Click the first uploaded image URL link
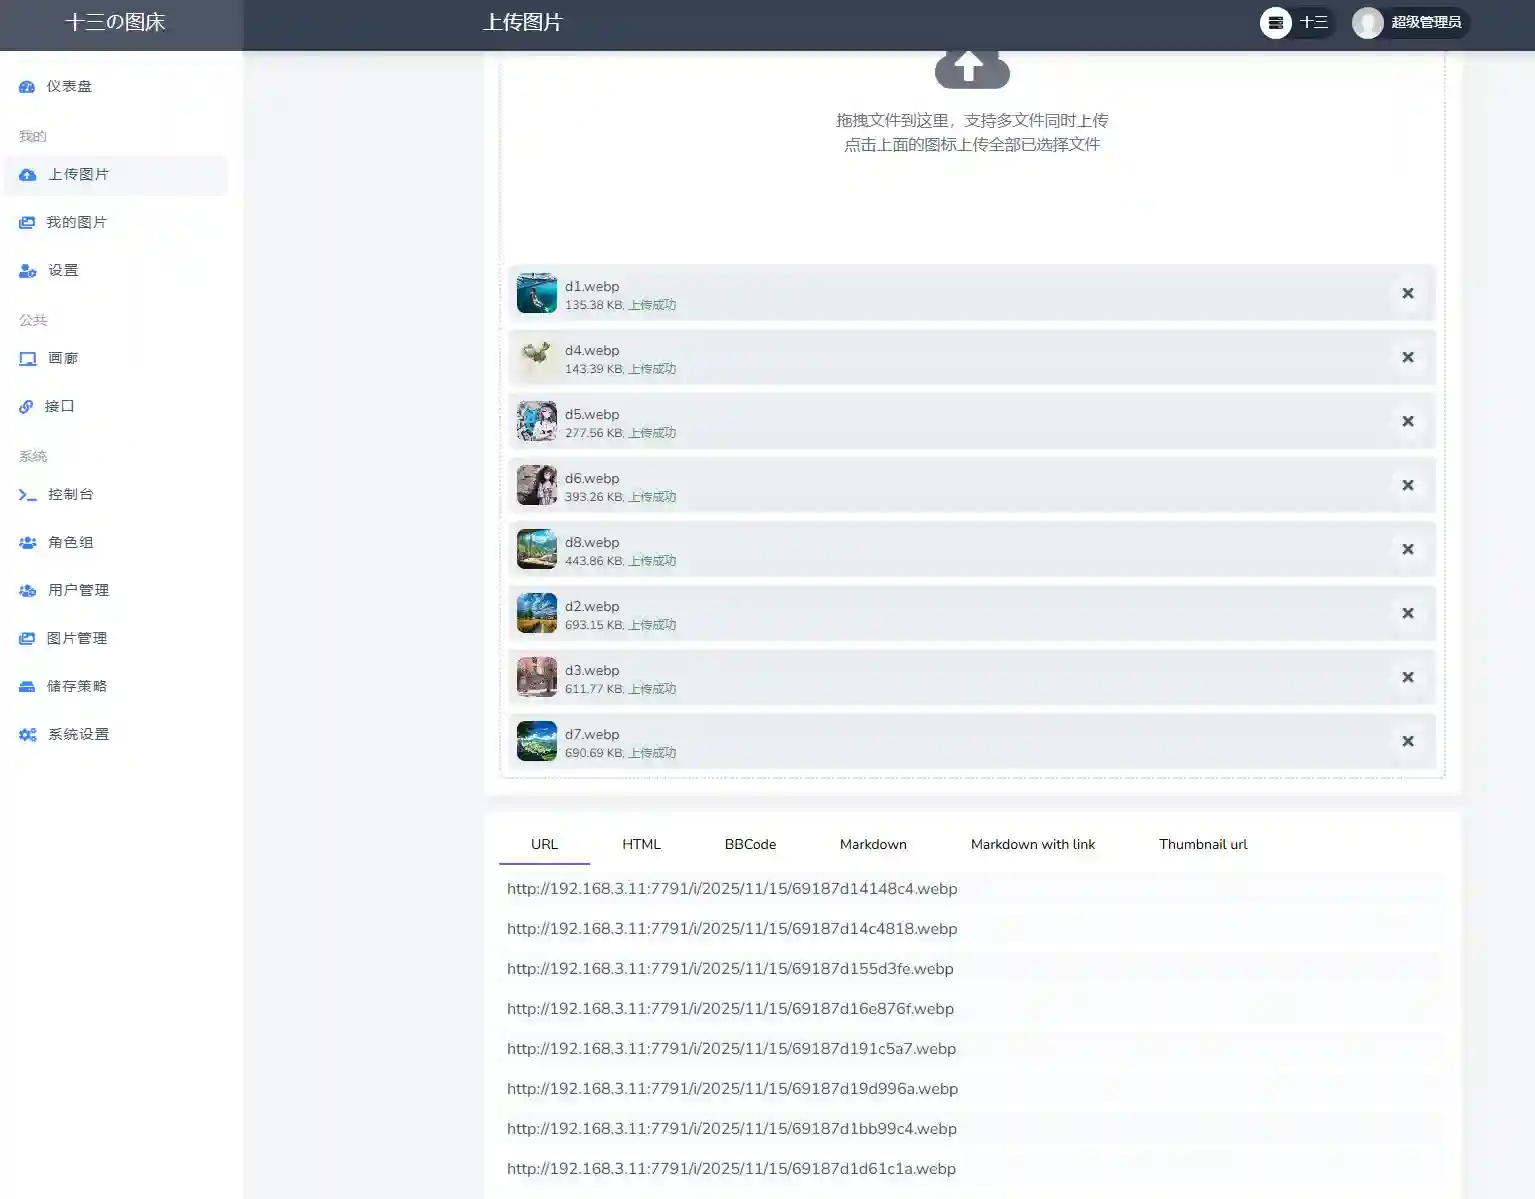 click(732, 888)
